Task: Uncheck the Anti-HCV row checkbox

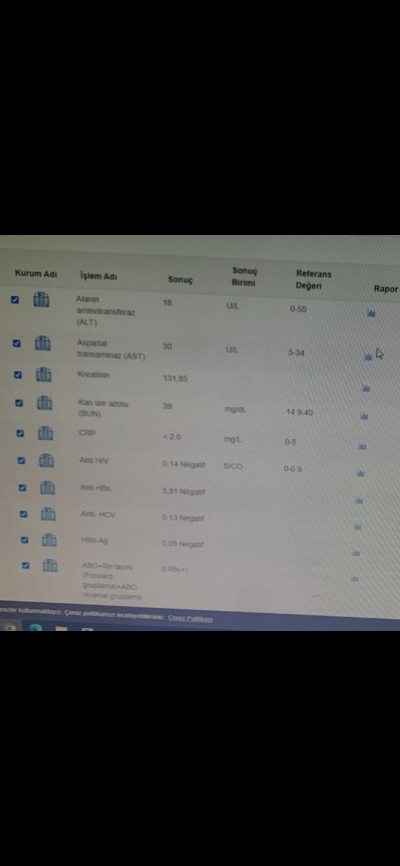Action: pos(23,514)
